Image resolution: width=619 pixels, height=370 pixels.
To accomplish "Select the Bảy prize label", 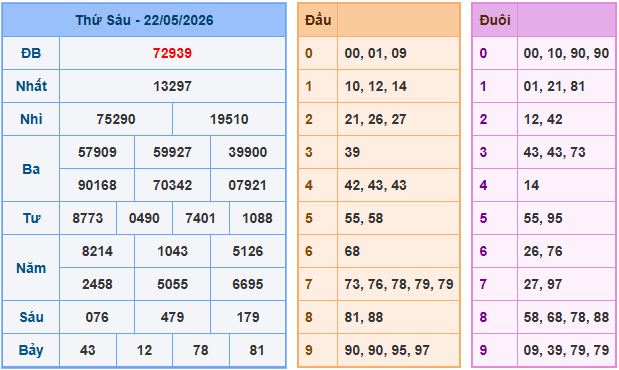I will 31,350.
